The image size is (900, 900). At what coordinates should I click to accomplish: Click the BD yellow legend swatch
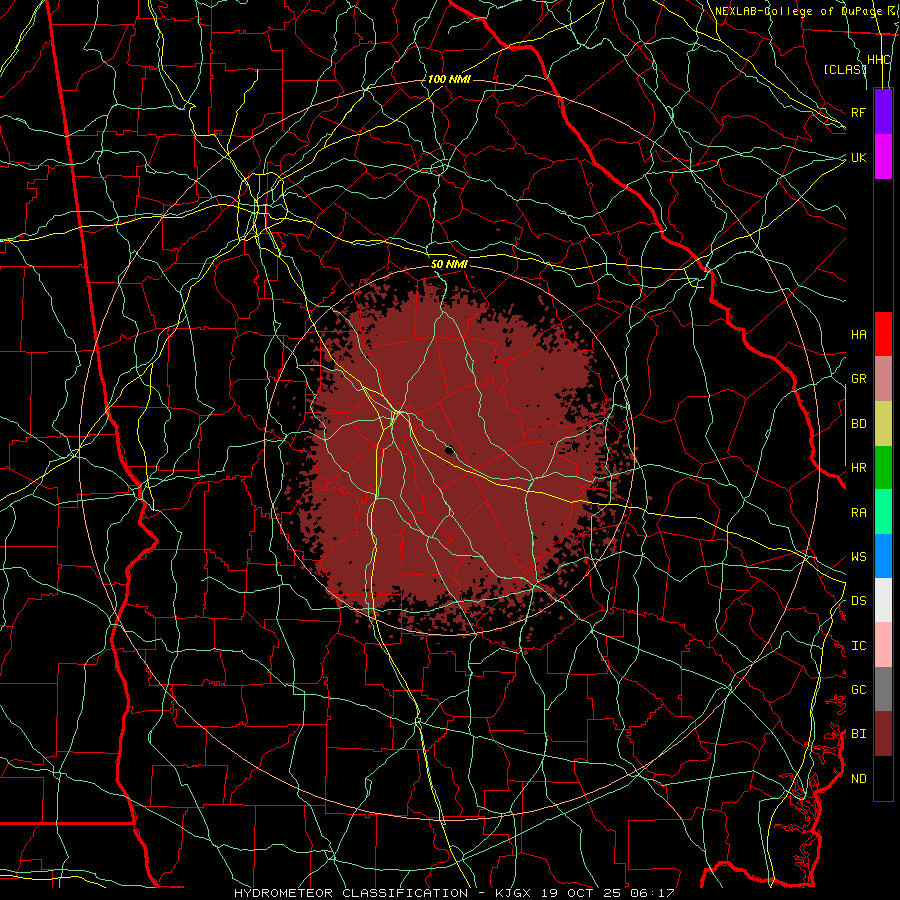(883, 424)
